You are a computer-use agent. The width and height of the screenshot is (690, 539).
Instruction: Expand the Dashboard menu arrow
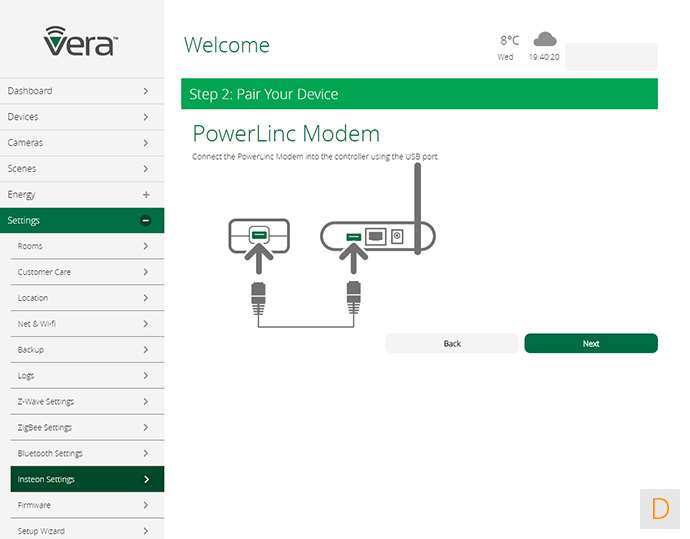(x=146, y=91)
